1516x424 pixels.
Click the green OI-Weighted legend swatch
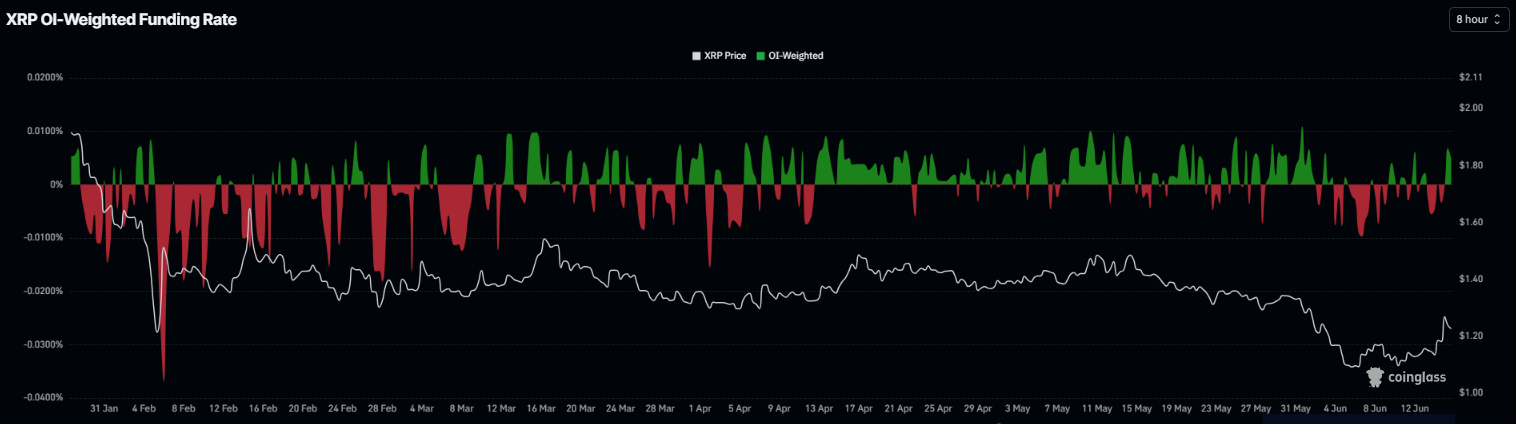760,56
